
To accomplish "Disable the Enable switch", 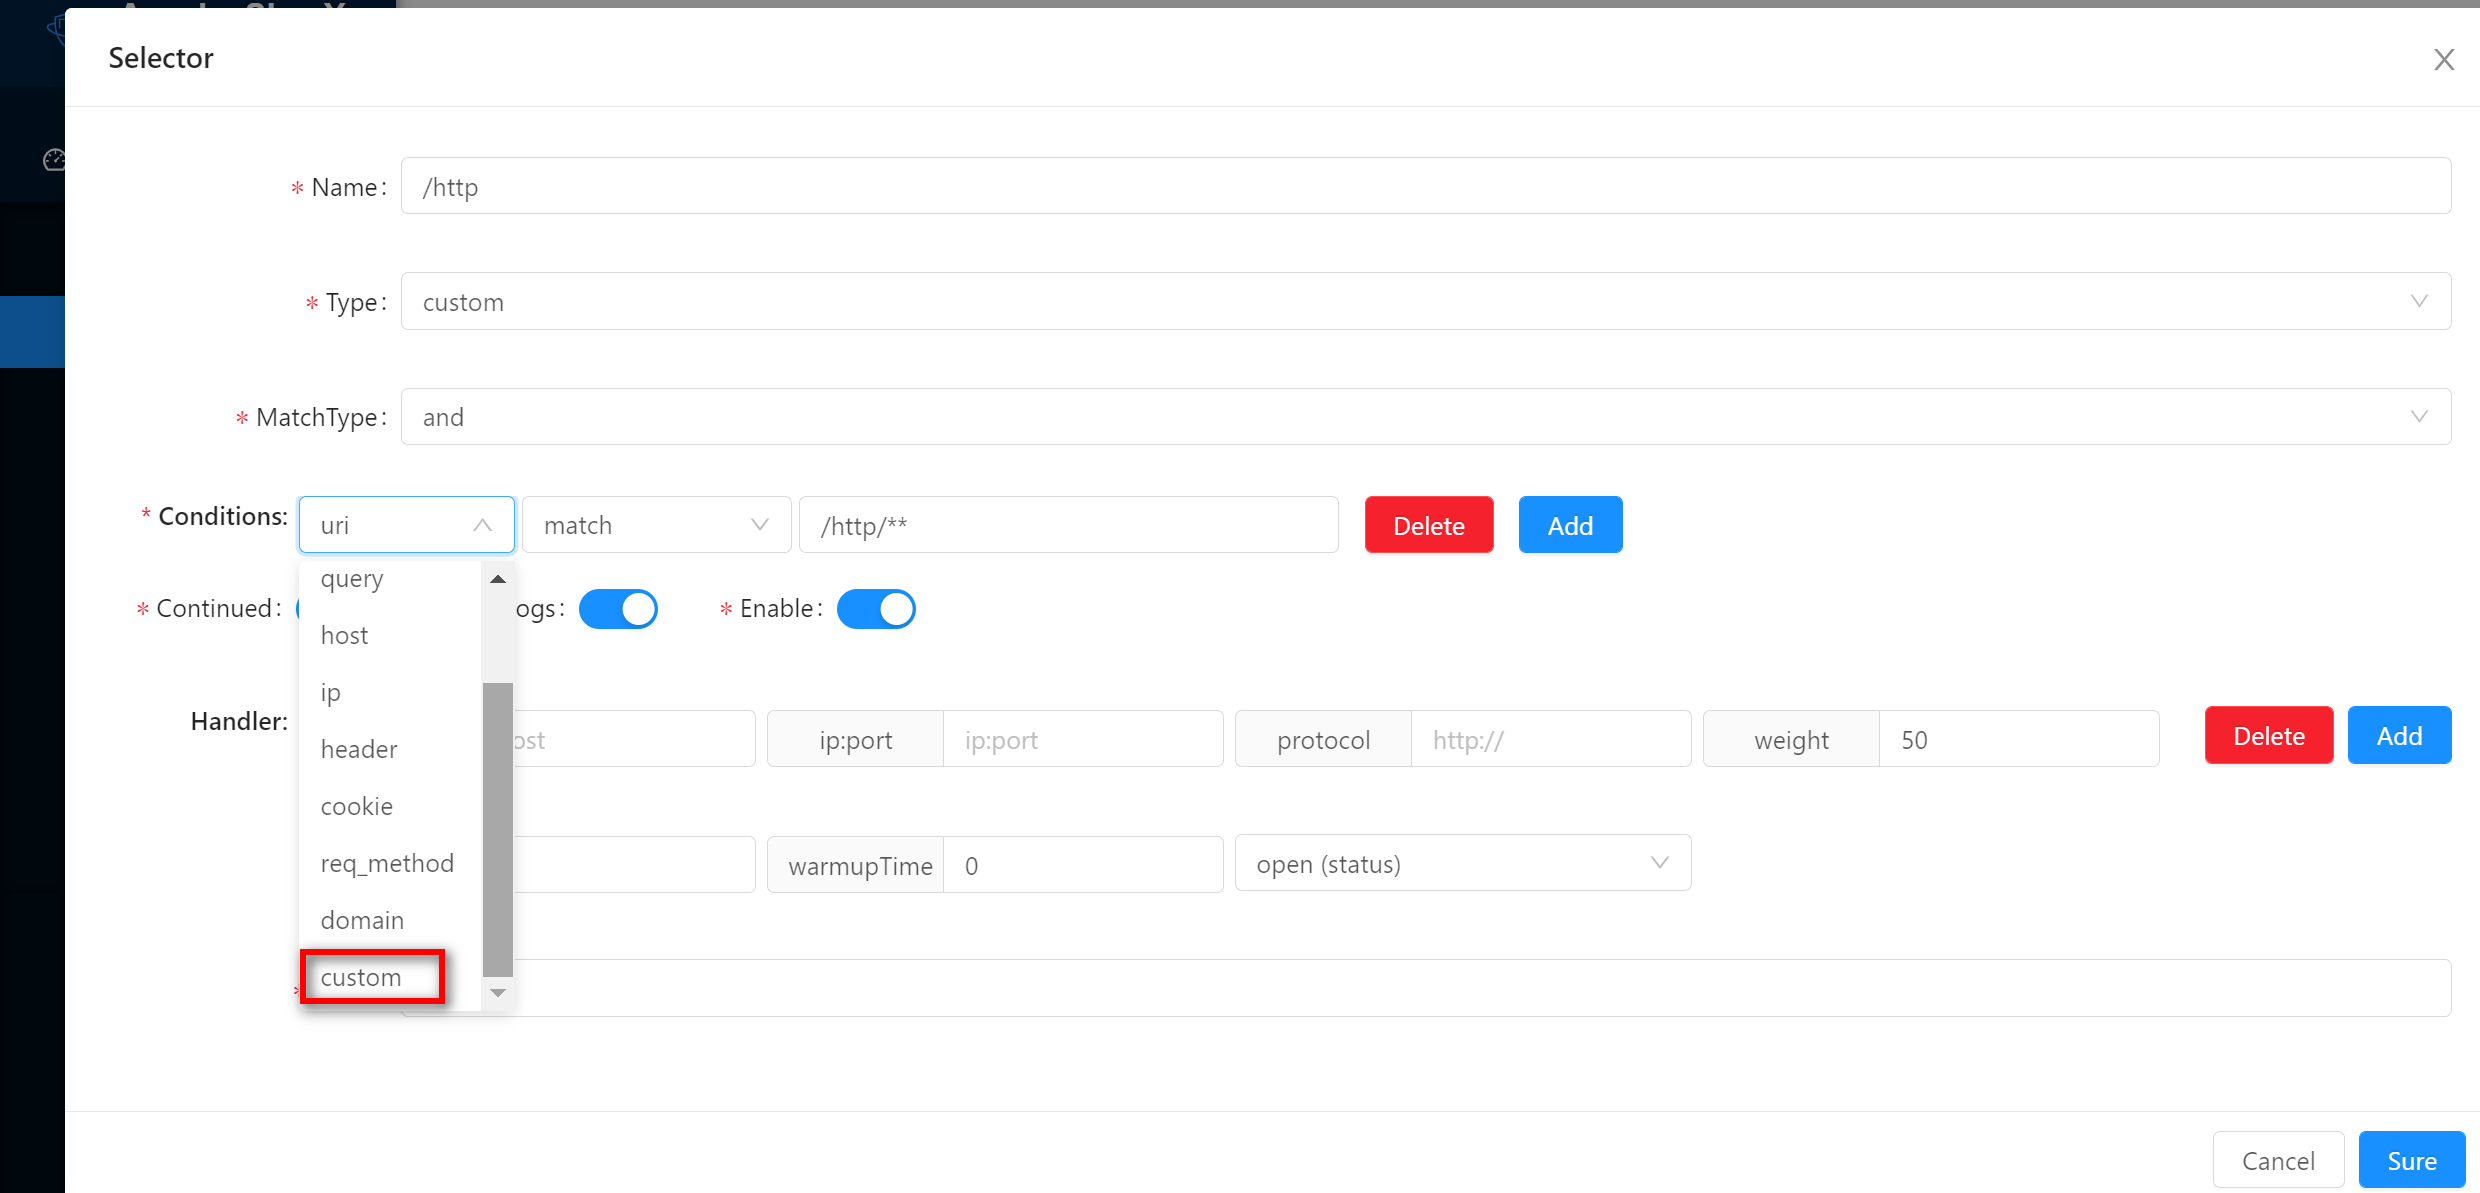I will pyautogui.click(x=876, y=609).
